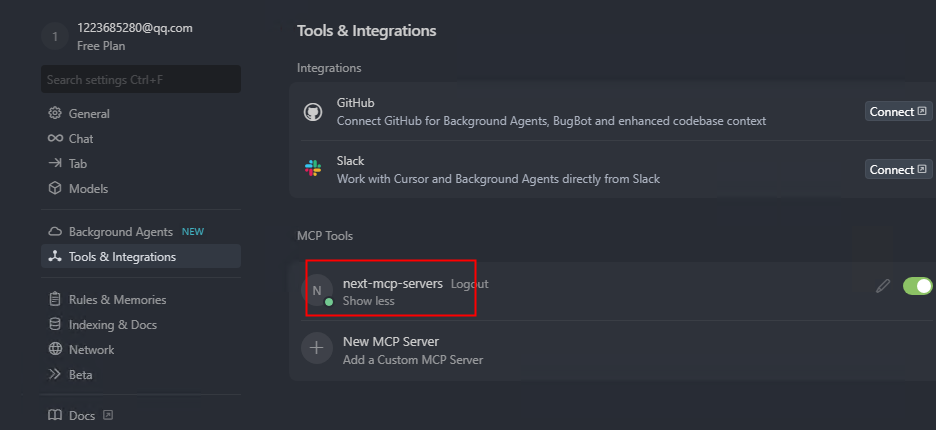Click the Indexing & Docs database icon
Screen dimensions: 936x430
(55, 325)
